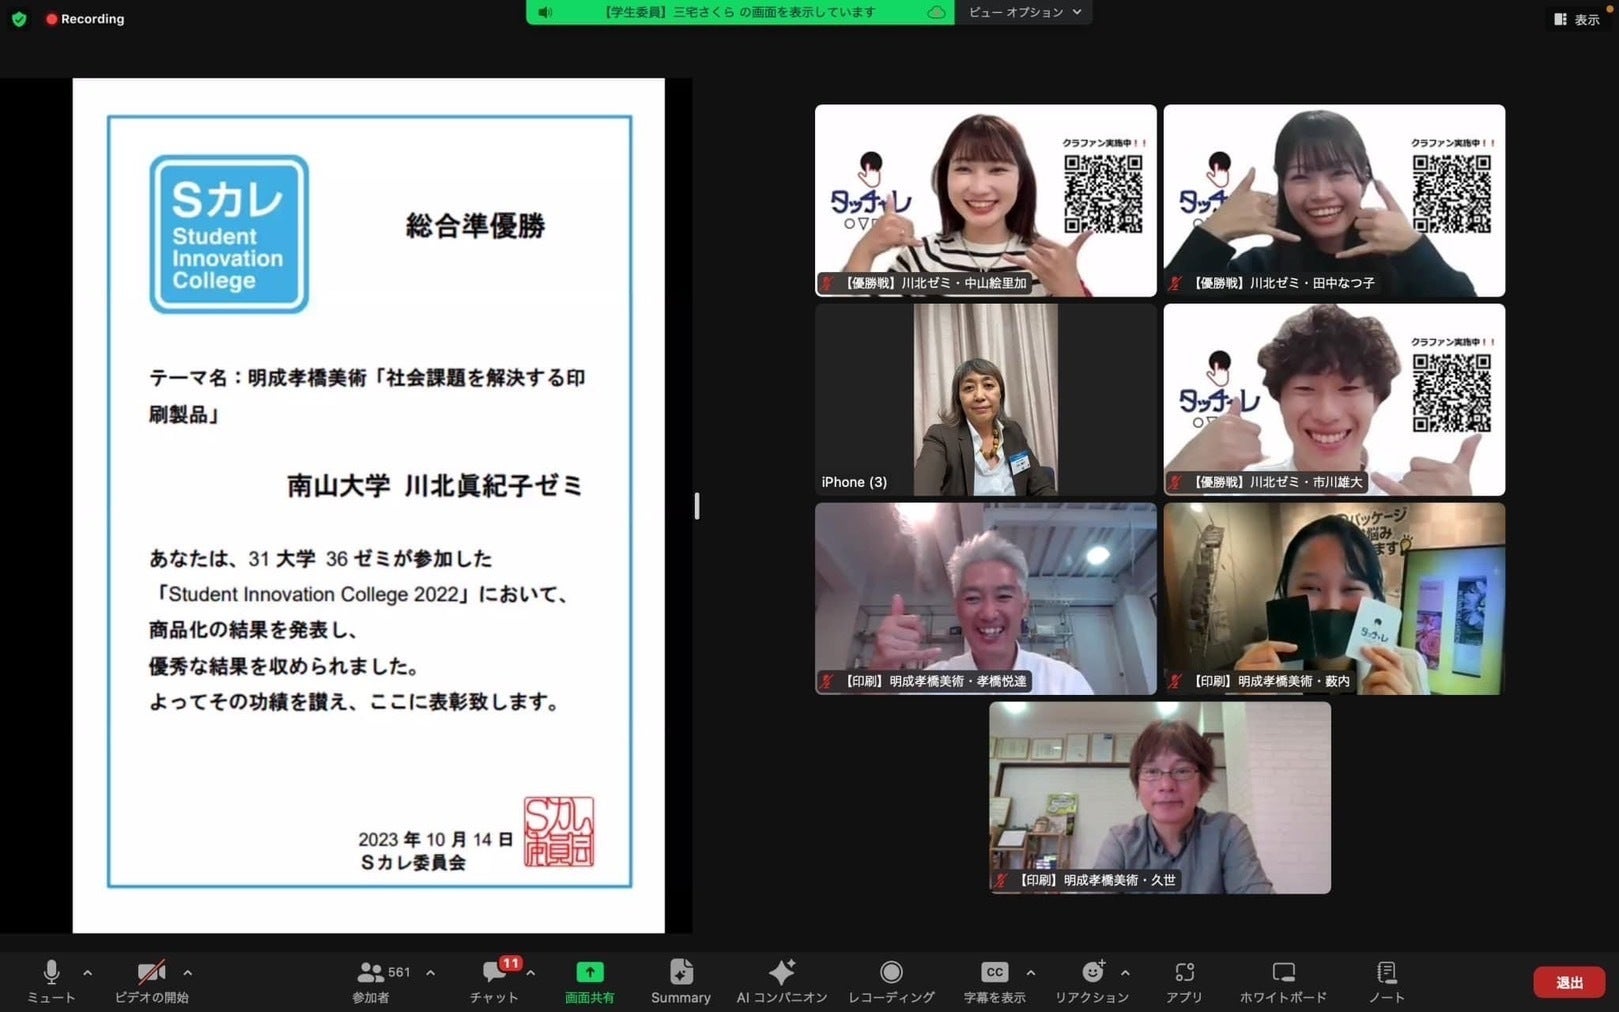Open the Summary icon in toolbar

click(x=681, y=972)
